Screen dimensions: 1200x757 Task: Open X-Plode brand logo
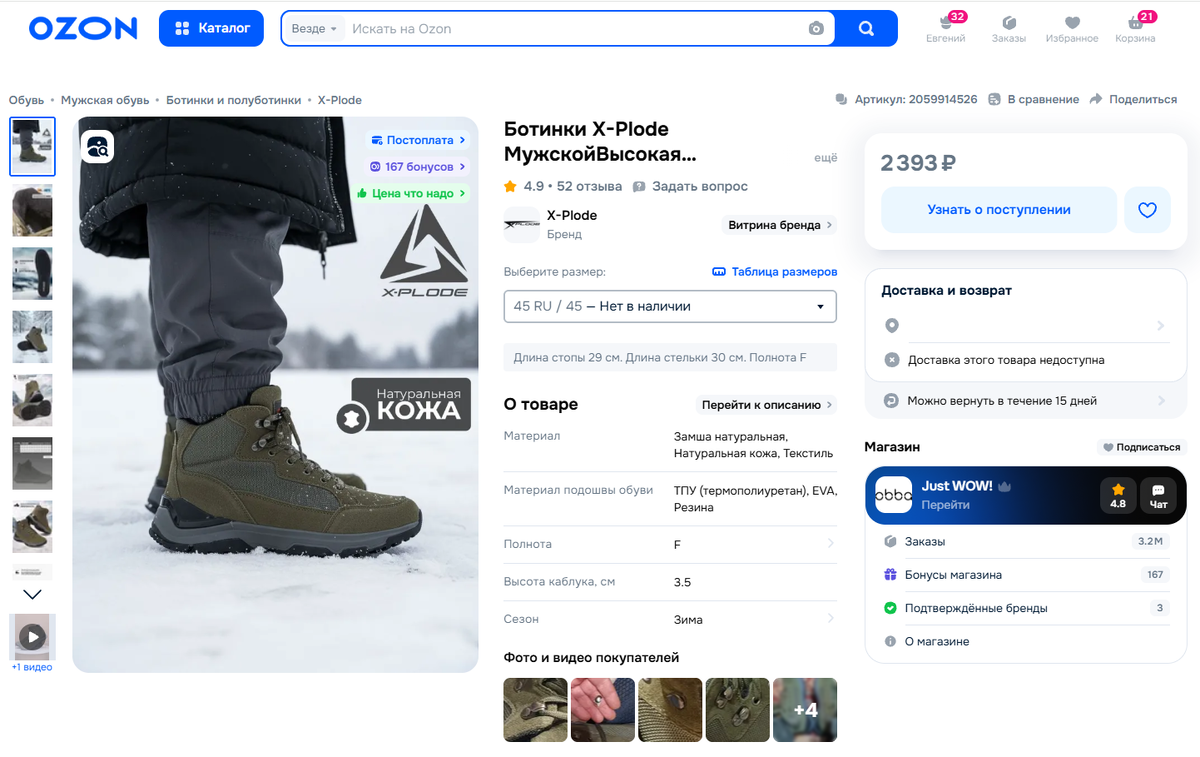coord(521,224)
